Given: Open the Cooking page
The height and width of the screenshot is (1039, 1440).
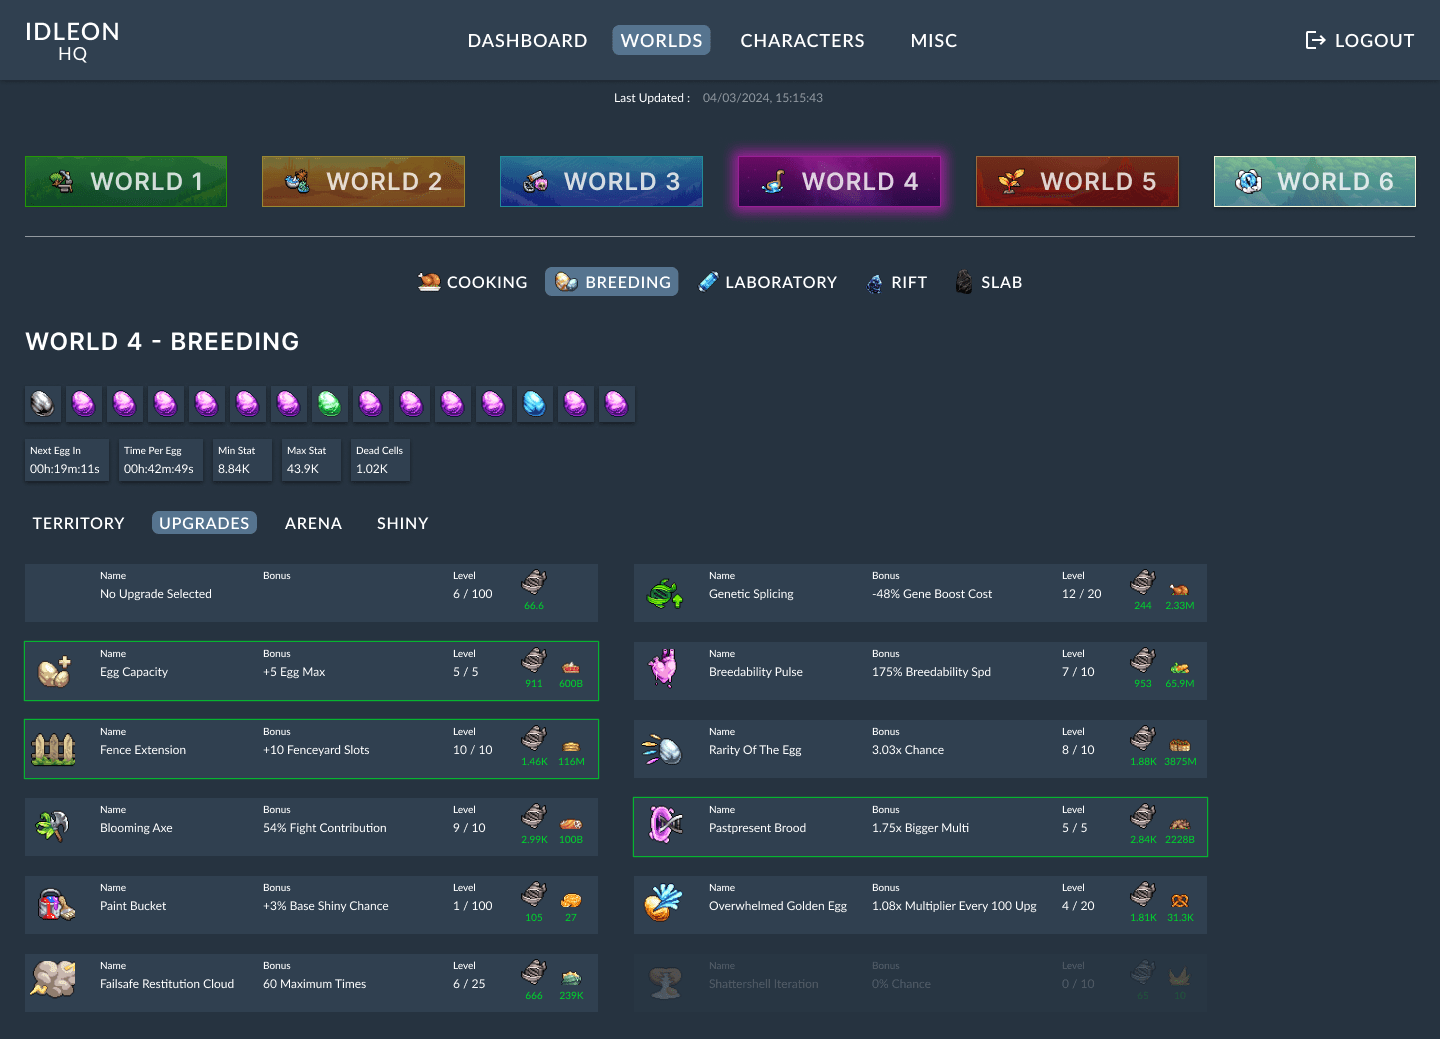Looking at the screenshot, I should coord(472,282).
